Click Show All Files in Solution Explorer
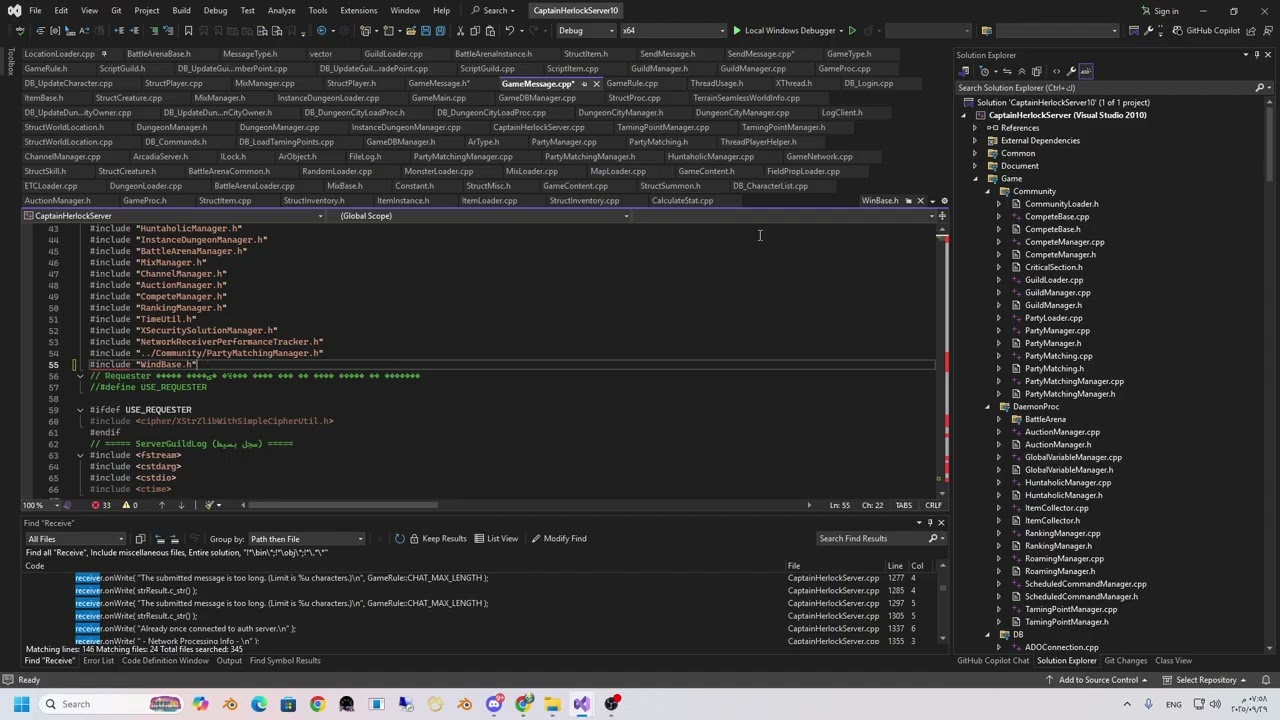 pyautogui.click(x=1037, y=71)
